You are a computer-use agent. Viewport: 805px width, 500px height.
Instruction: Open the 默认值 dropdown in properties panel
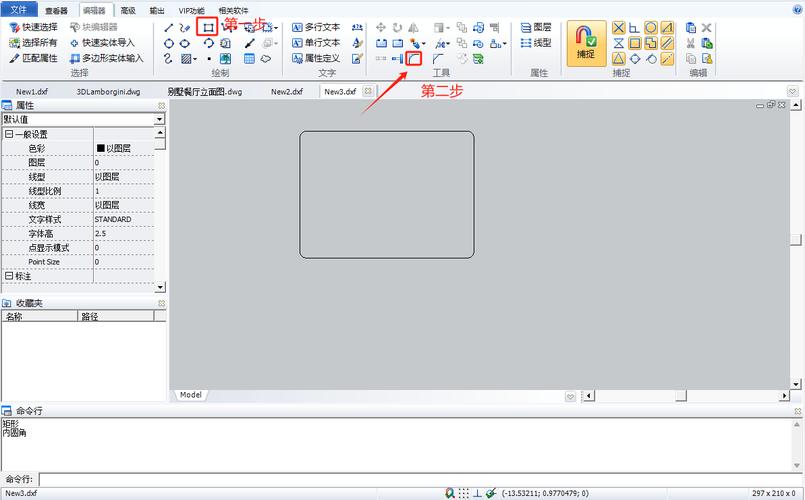160,119
